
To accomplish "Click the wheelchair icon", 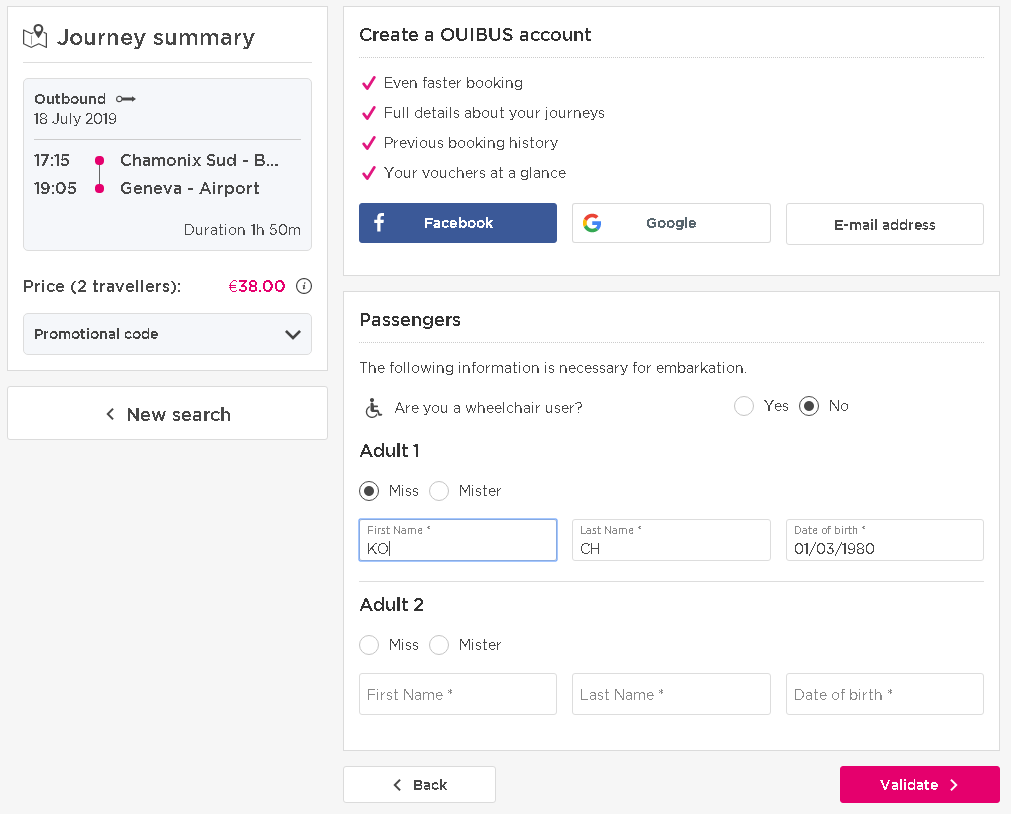I will pos(373,407).
